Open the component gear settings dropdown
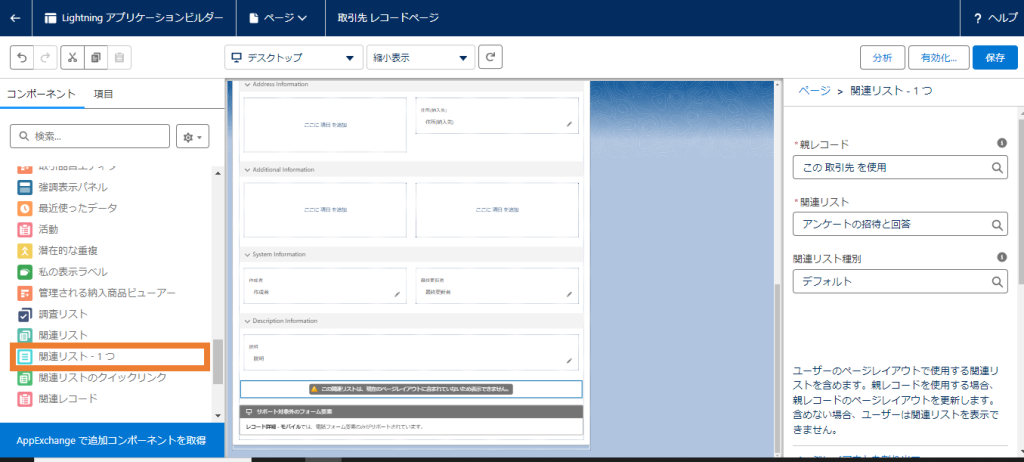Viewport: 1024px width, 462px height. pyautogui.click(x=192, y=137)
